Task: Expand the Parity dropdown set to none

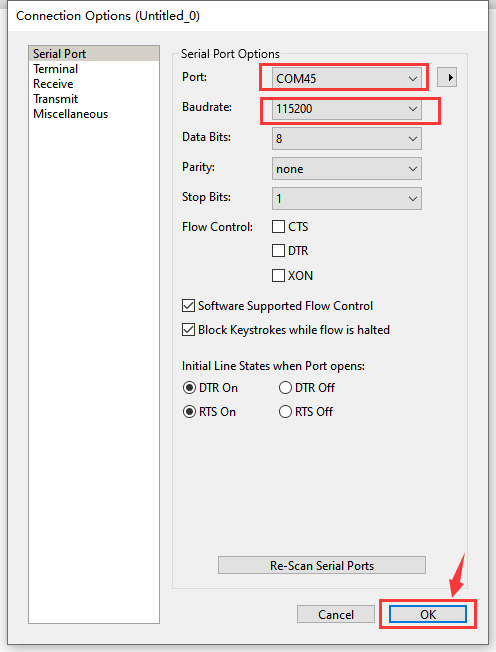Action: pyautogui.click(x=347, y=168)
